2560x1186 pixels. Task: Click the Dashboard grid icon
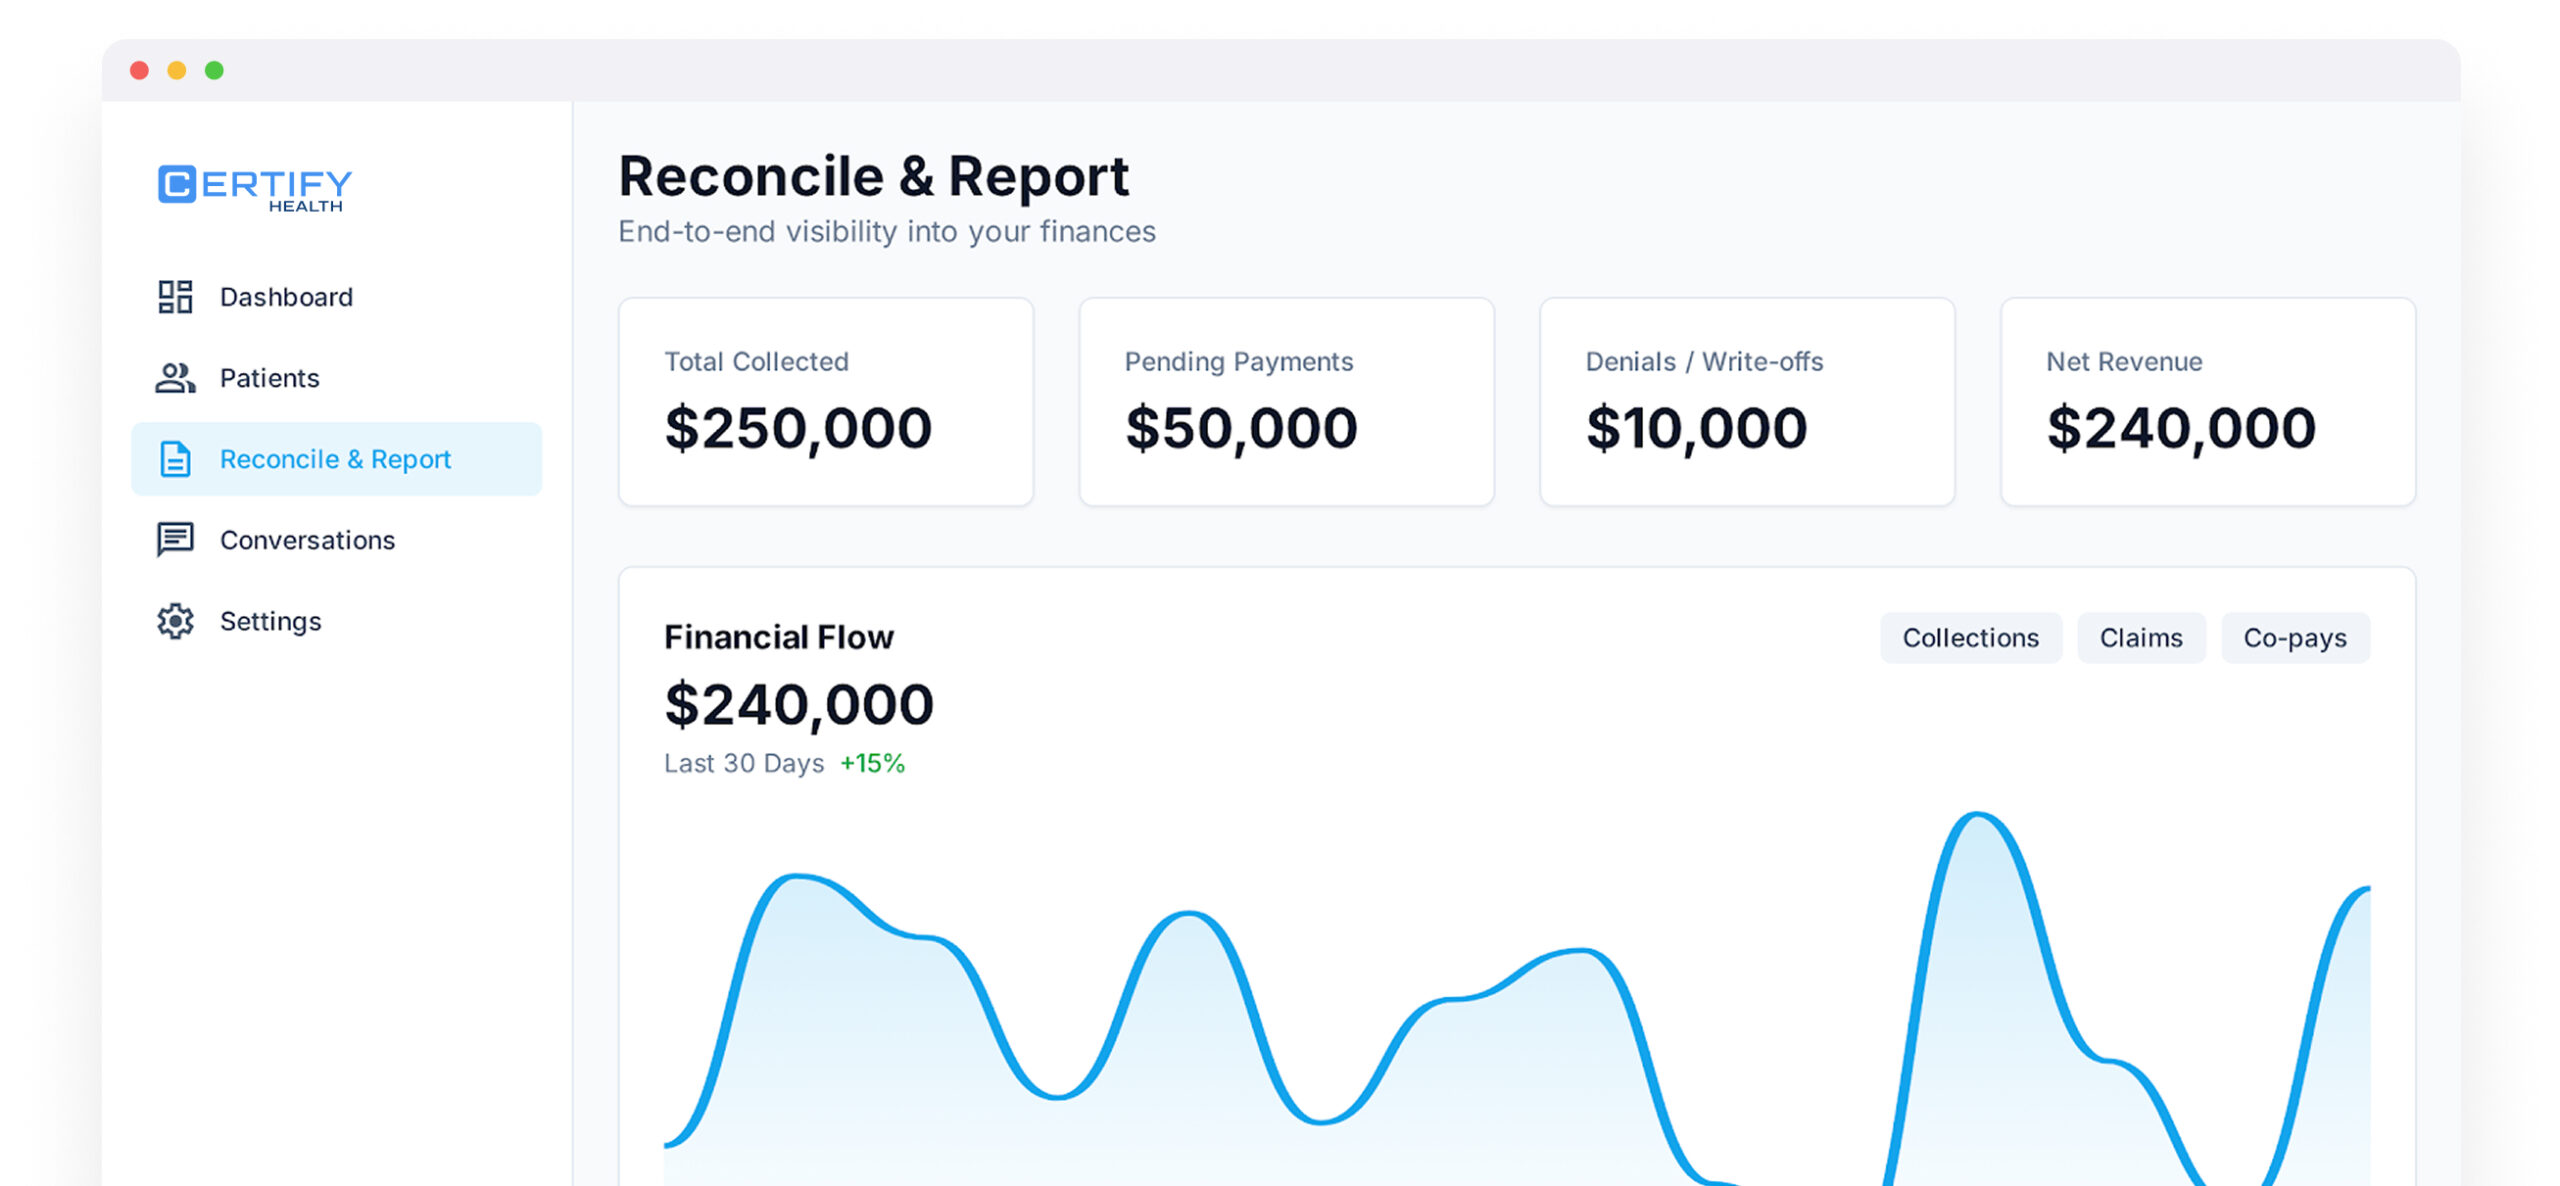(175, 297)
